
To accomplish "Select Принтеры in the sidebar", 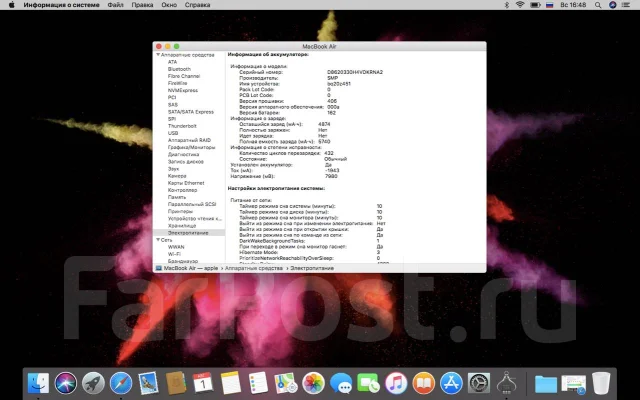I will 180,211.
